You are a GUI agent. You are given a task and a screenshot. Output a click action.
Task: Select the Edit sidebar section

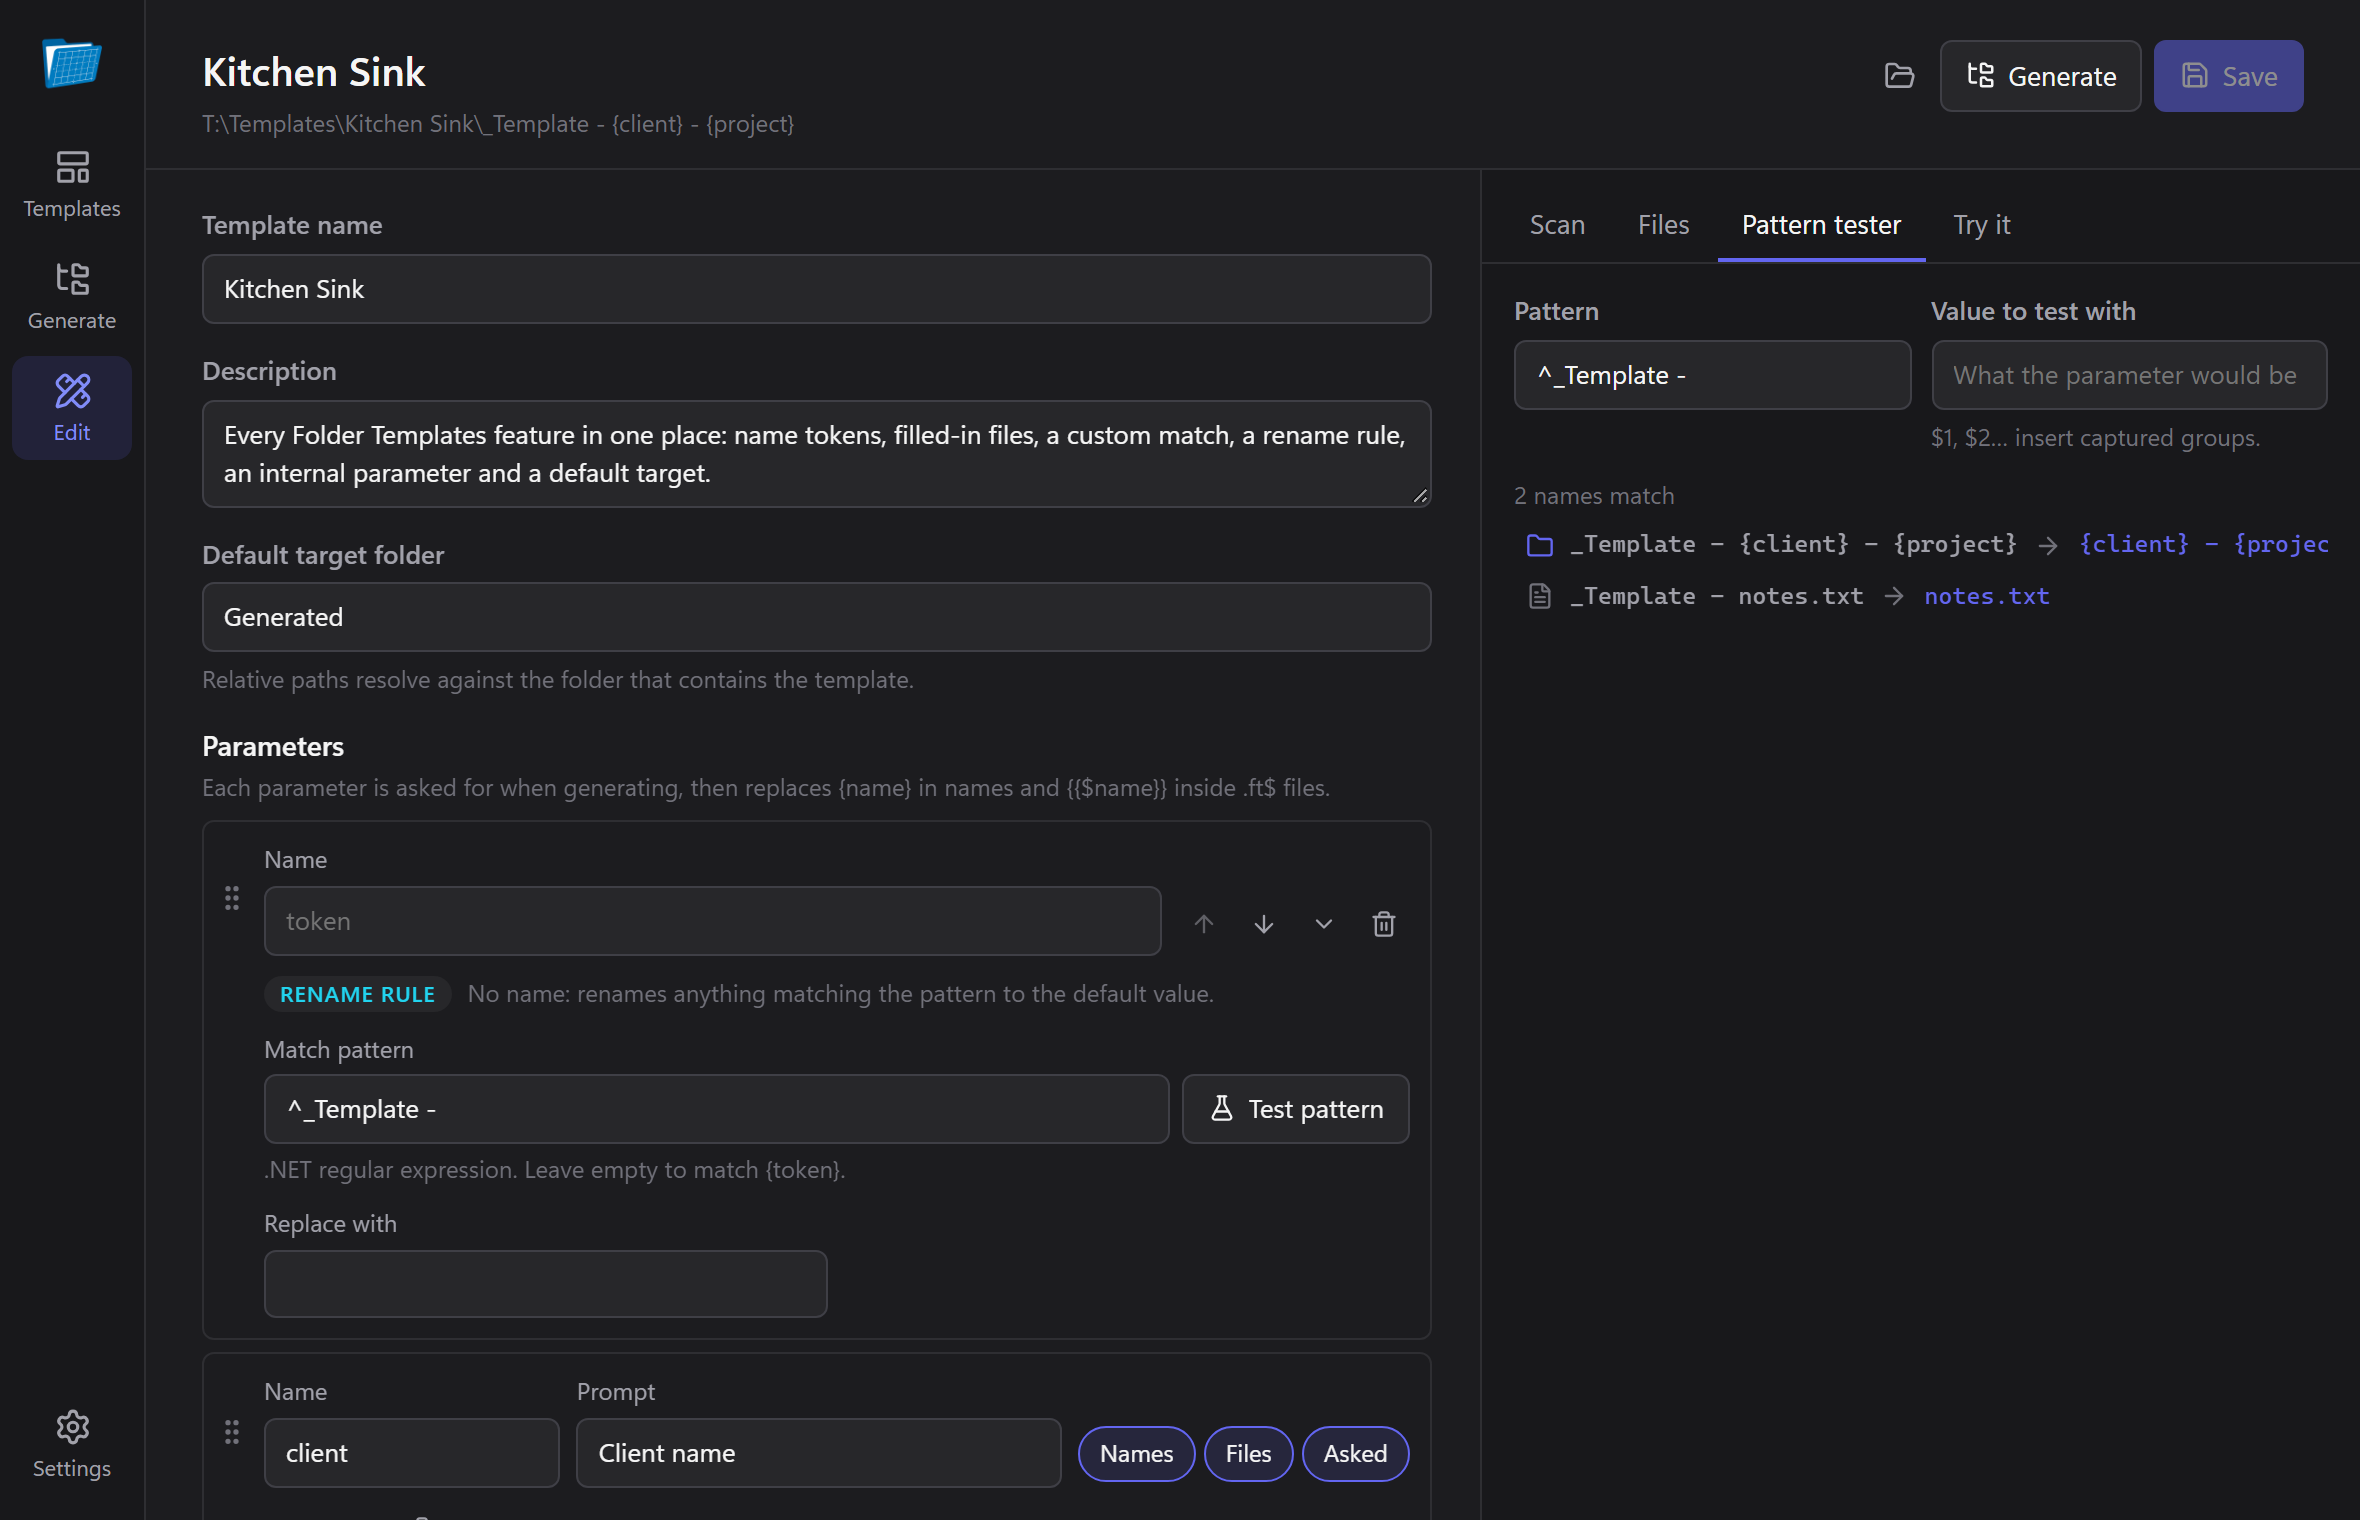tap(72, 408)
